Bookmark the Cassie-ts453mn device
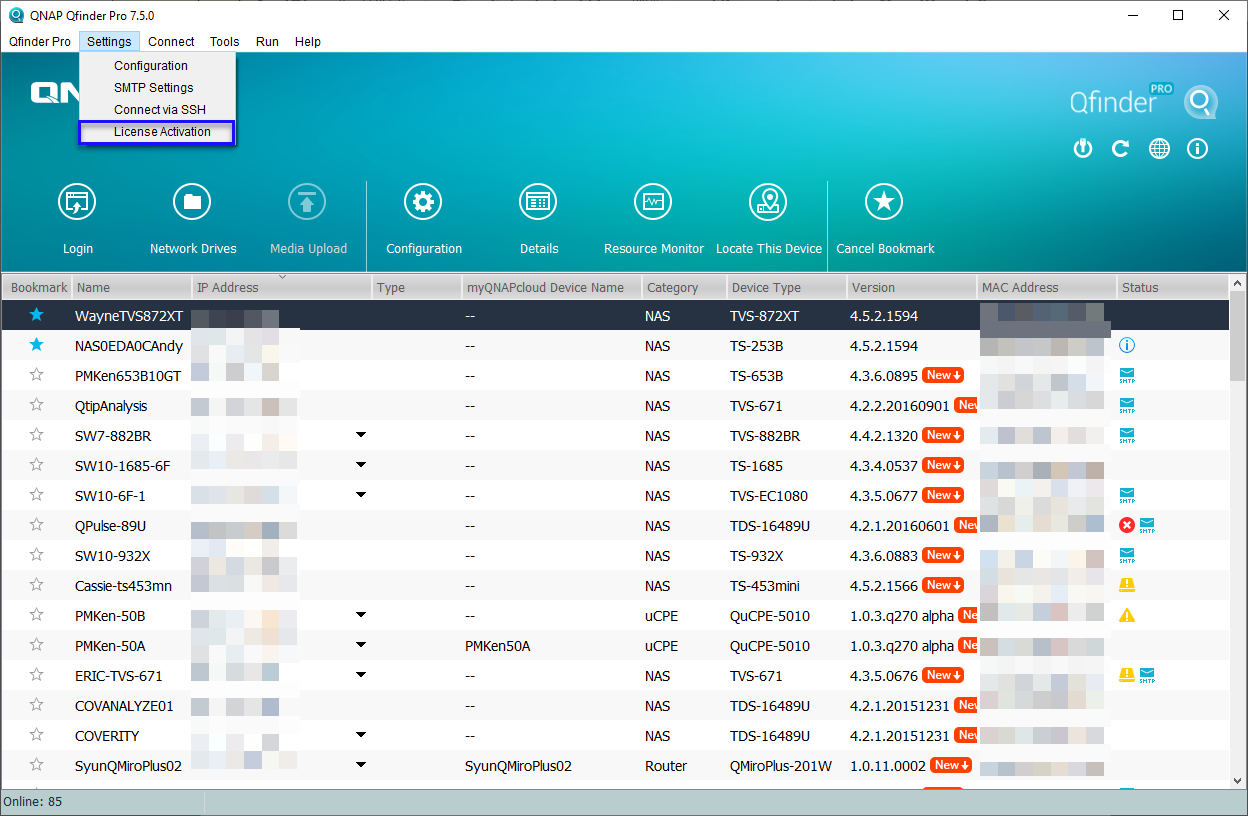The height and width of the screenshot is (816, 1248). (x=37, y=584)
